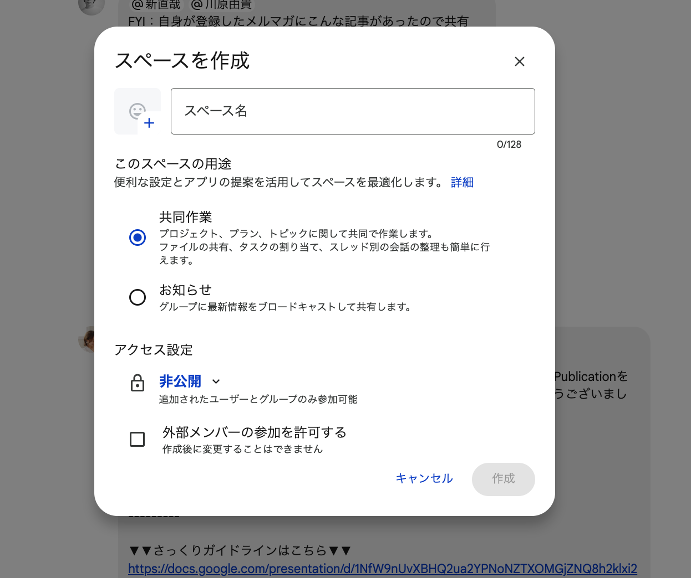Click the スペース名 input field
The width and height of the screenshot is (692, 578).
coord(353,111)
